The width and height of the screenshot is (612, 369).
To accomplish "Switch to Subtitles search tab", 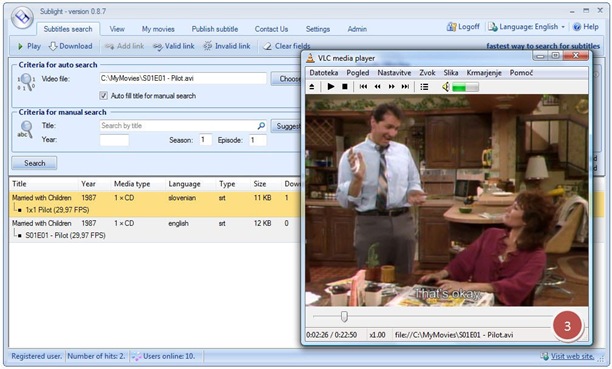I will point(68,29).
